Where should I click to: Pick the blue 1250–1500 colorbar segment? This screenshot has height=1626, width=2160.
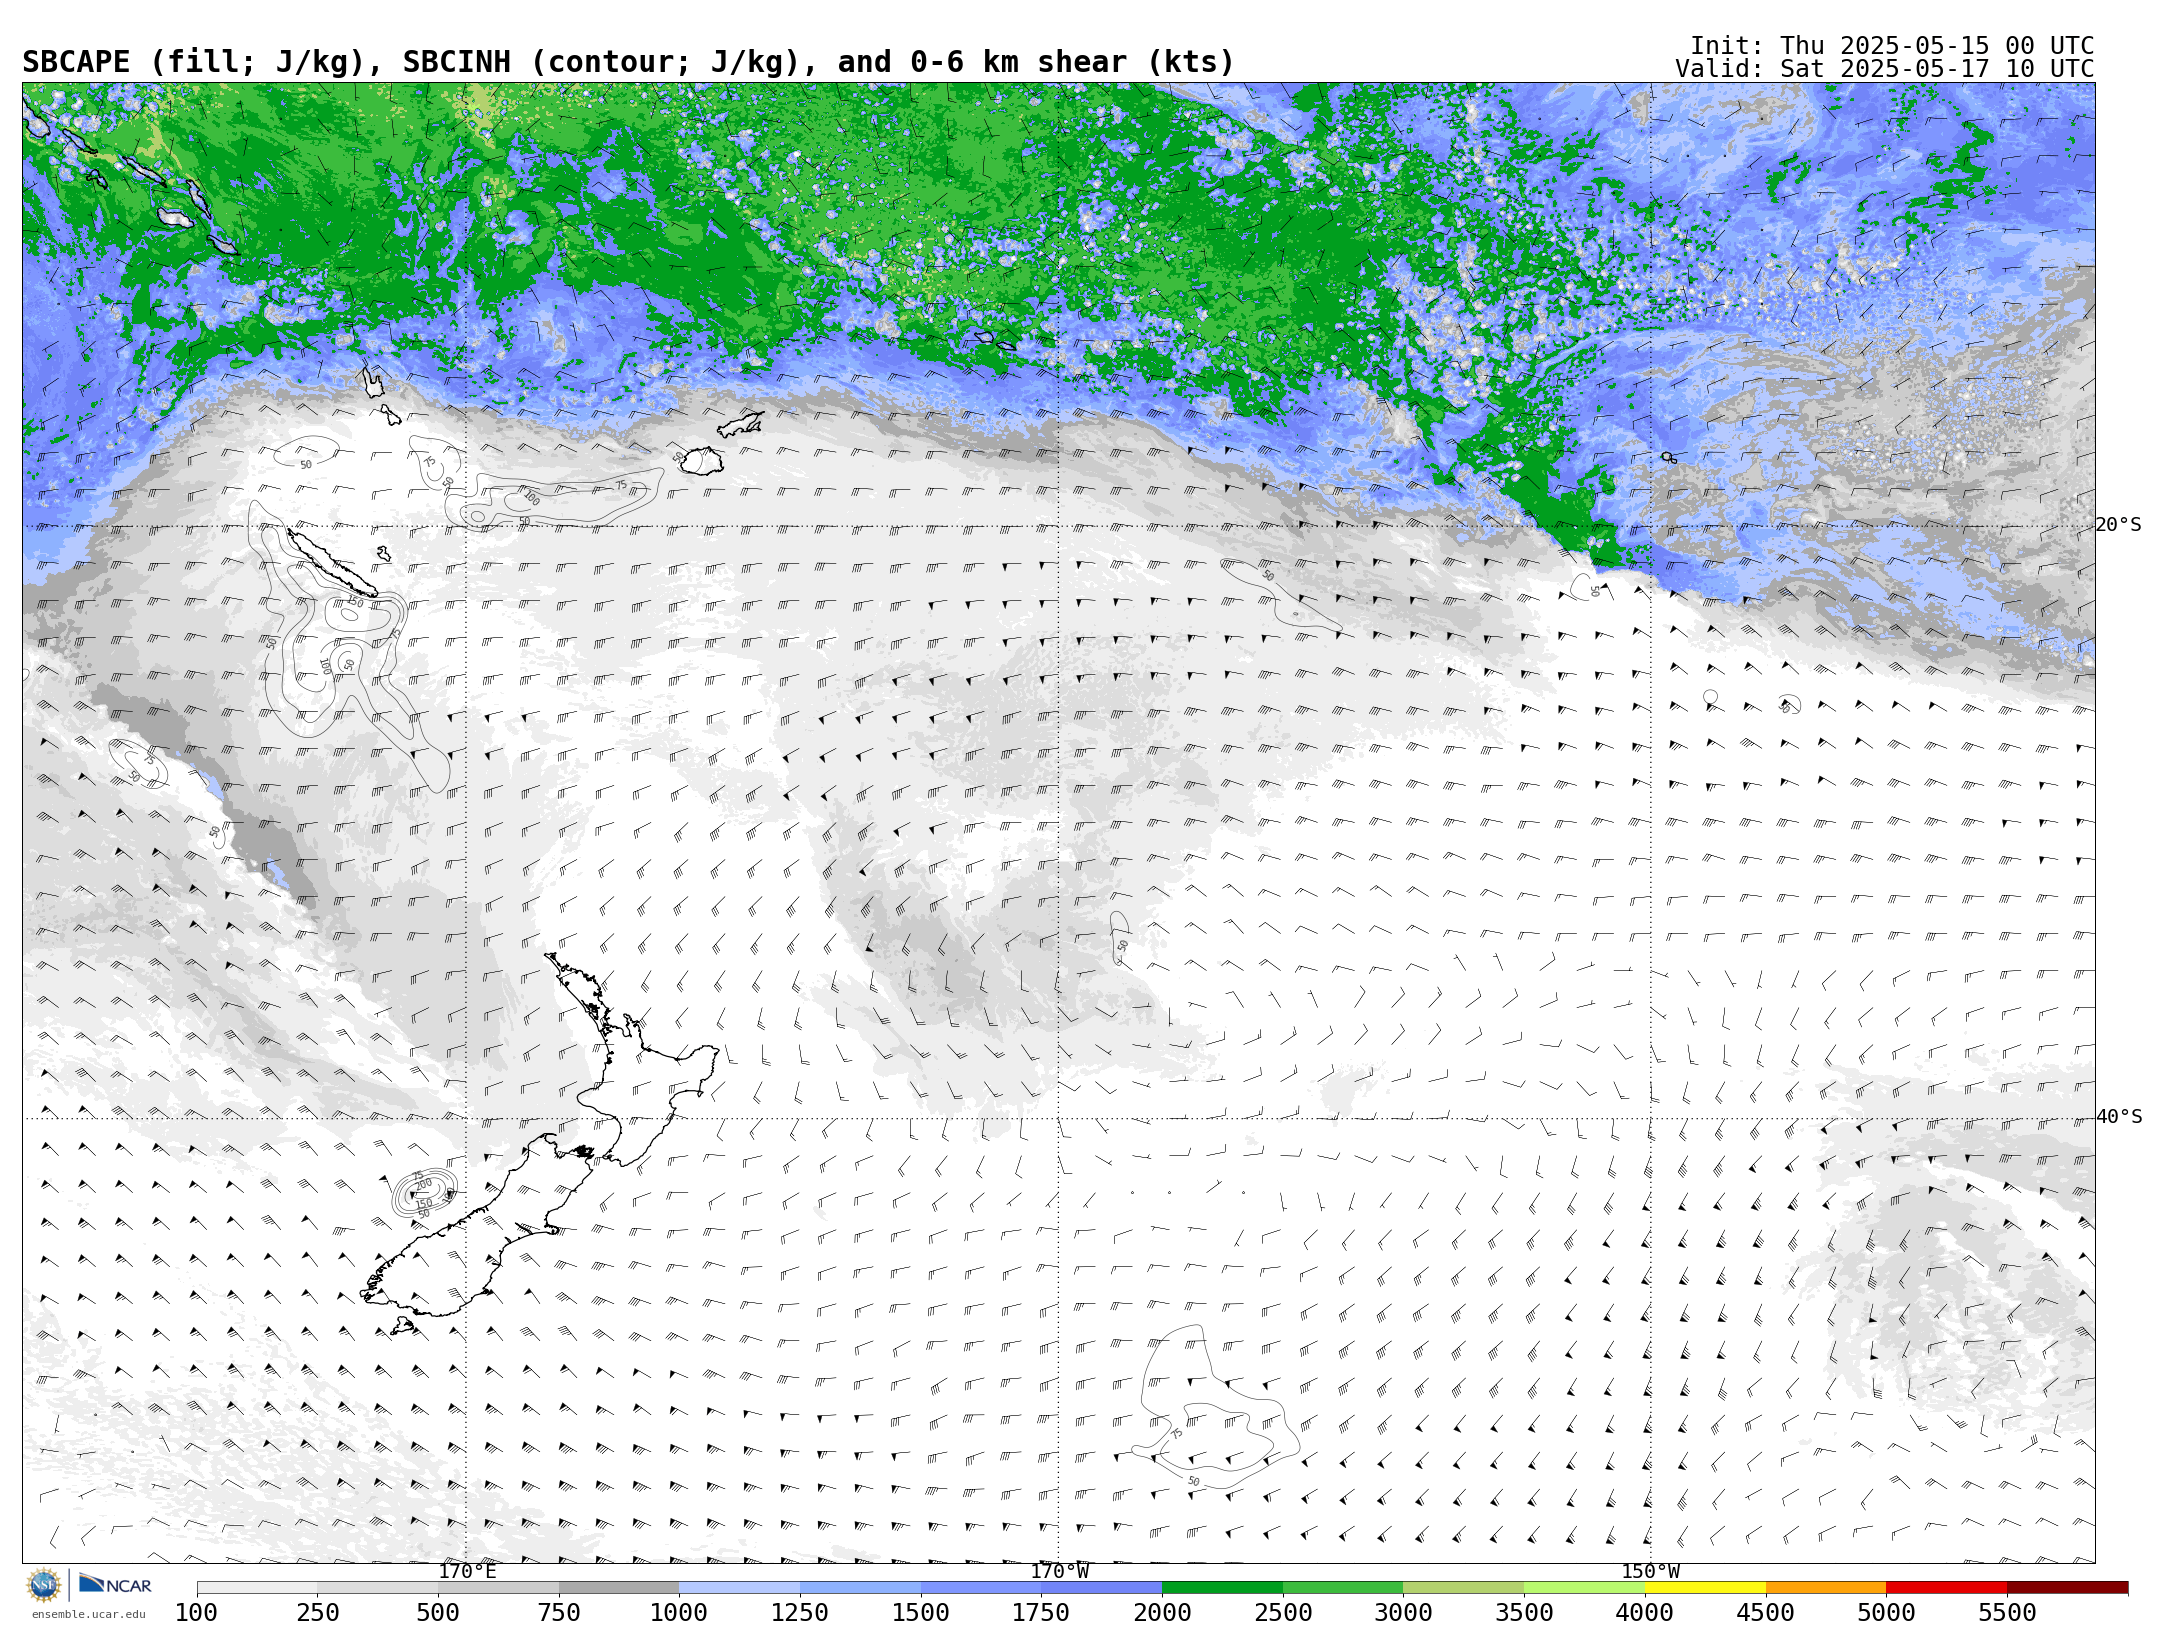tap(861, 1588)
